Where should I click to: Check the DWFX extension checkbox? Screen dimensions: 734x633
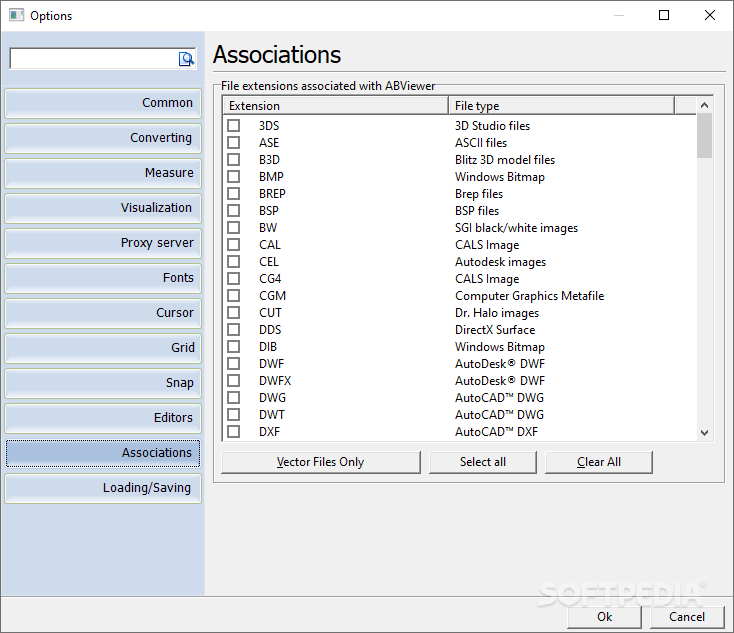pyautogui.click(x=234, y=381)
